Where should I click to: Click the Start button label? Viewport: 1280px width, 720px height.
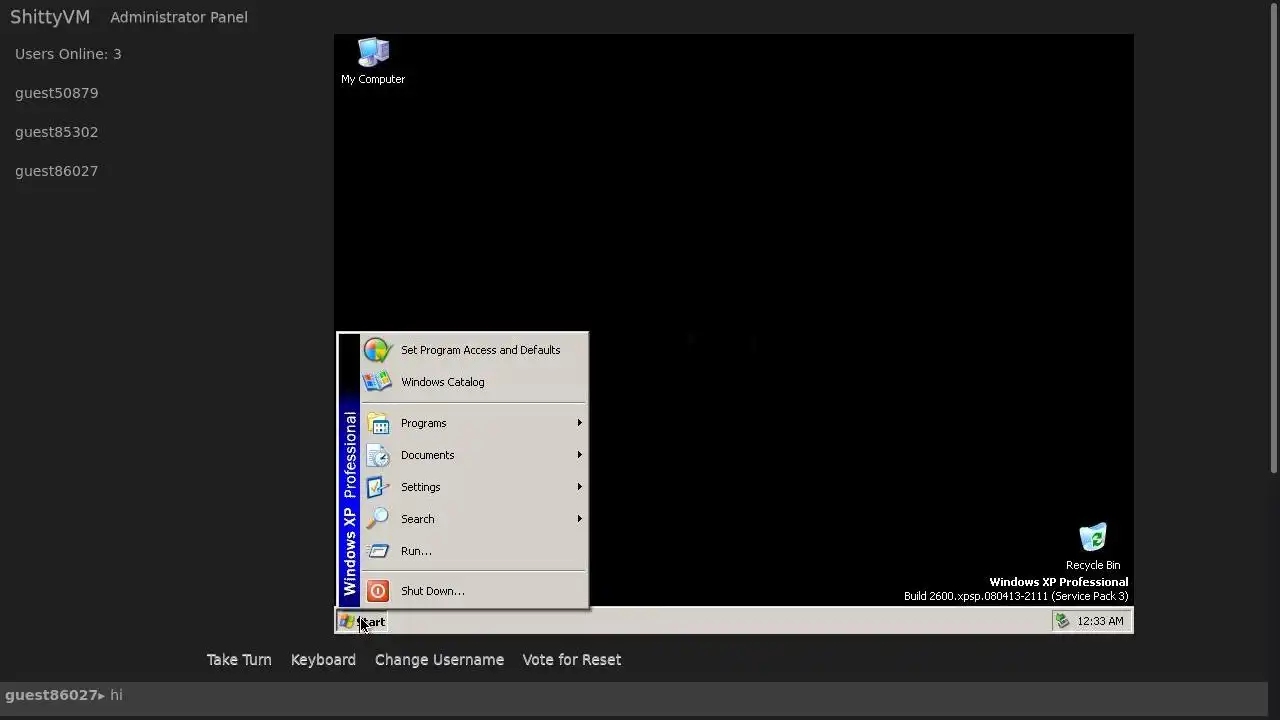click(x=371, y=622)
